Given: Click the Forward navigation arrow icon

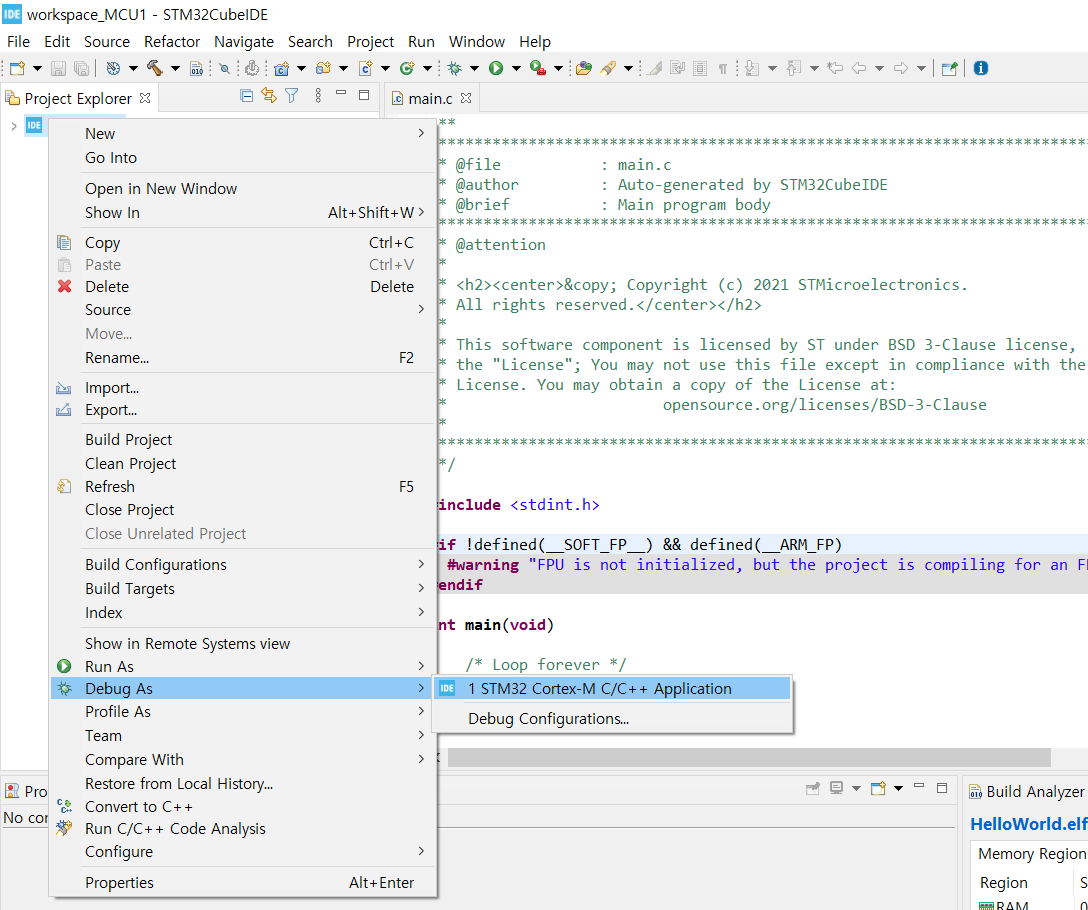Looking at the screenshot, I should pyautogui.click(x=901, y=68).
